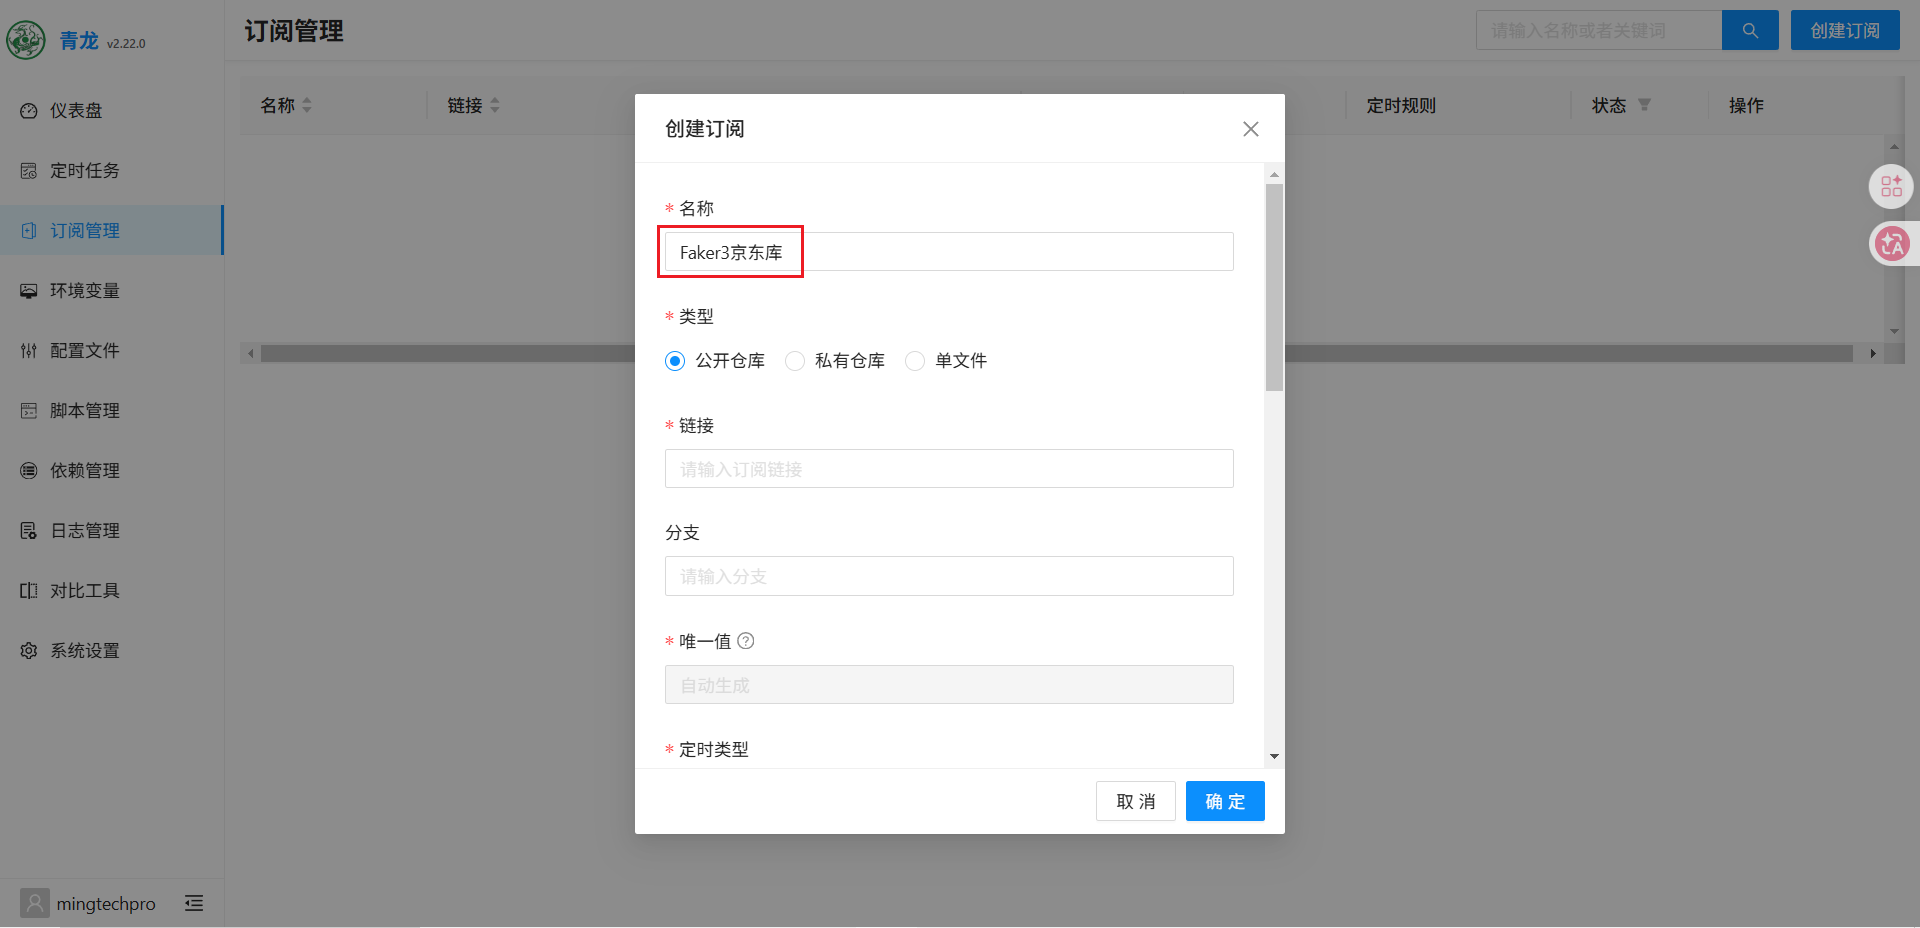Click the dialog scrollbar up arrow

tap(1274, 175)
